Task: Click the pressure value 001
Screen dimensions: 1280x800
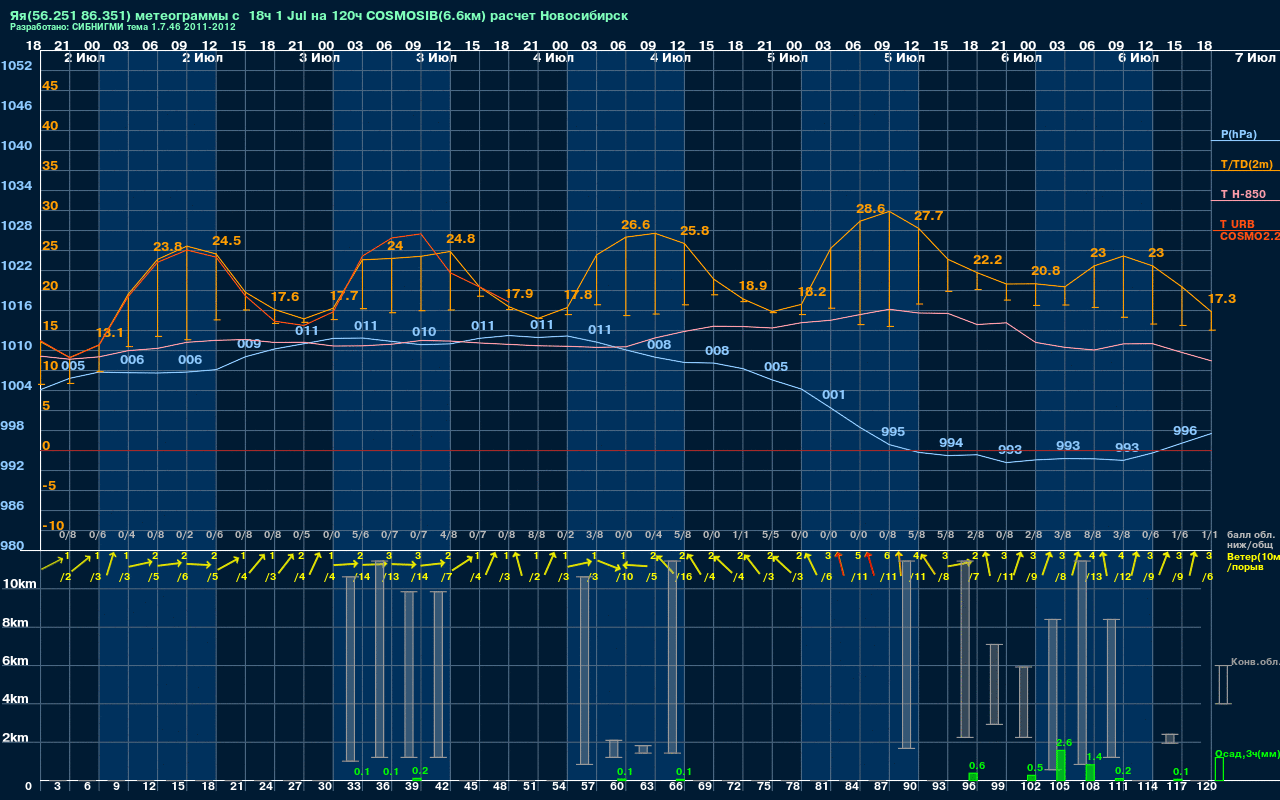Action: point(834,395)
